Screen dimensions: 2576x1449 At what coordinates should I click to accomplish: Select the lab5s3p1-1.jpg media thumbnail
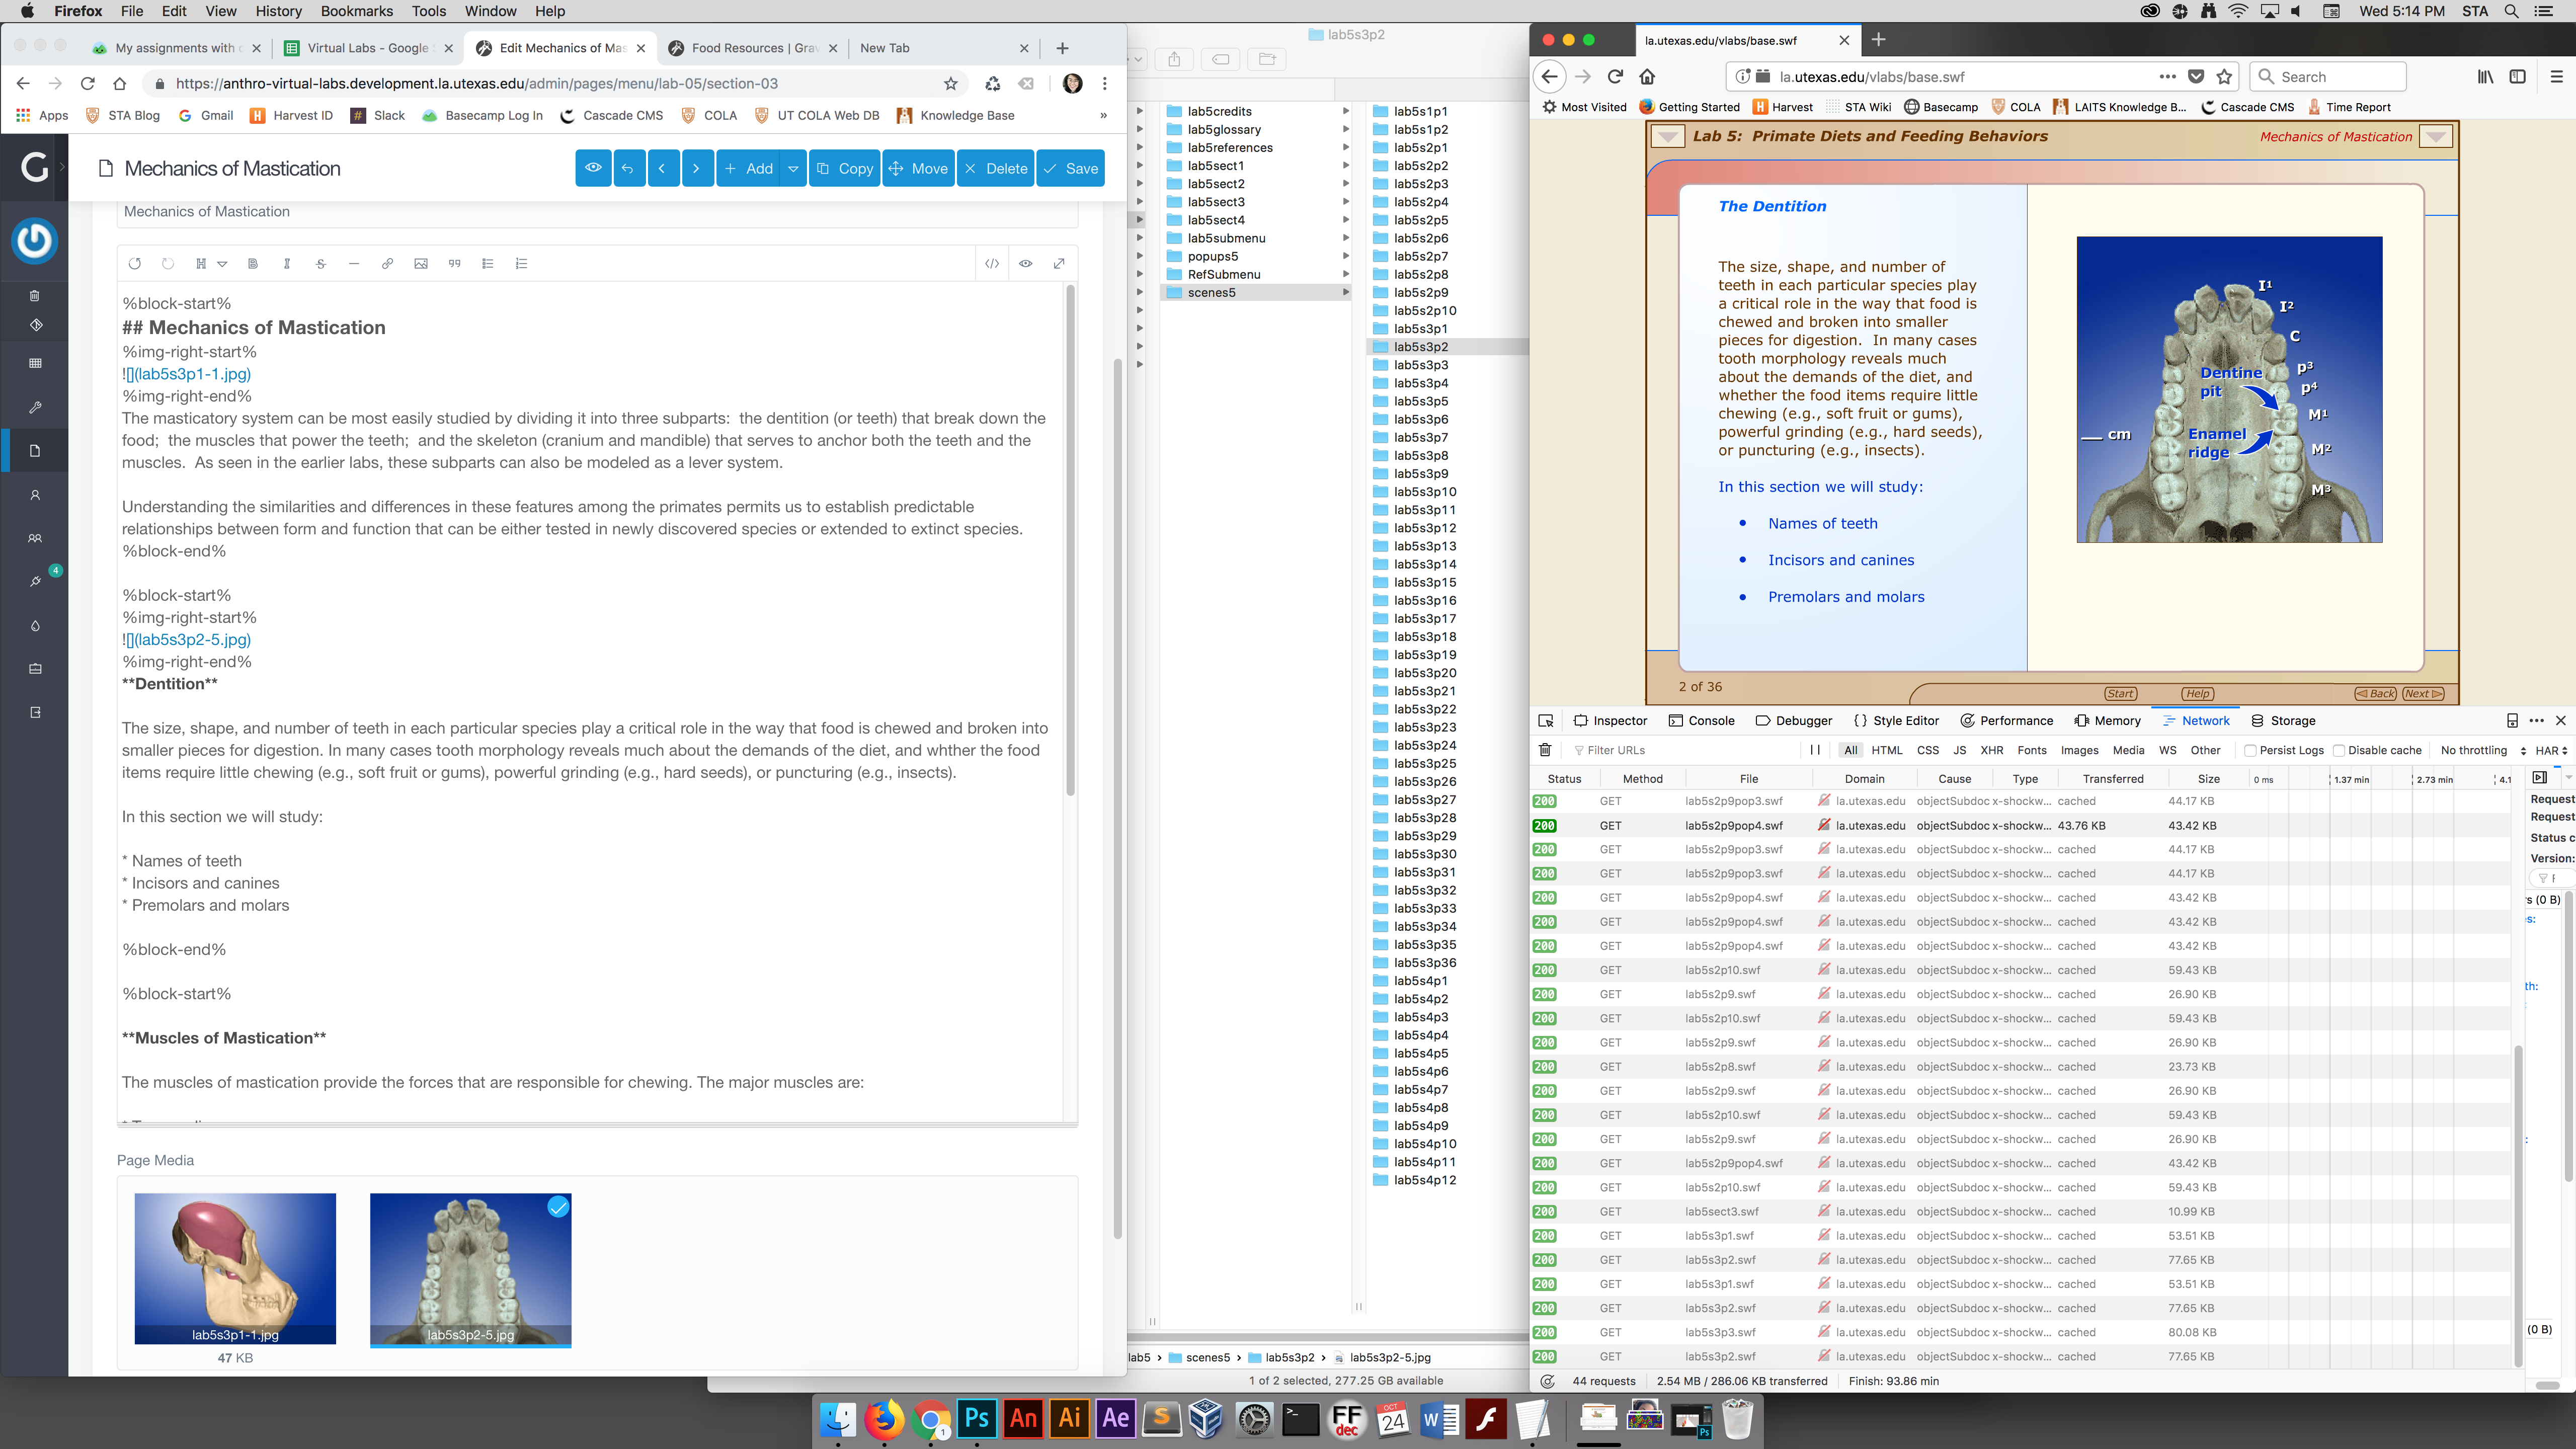pos(235,1269)
